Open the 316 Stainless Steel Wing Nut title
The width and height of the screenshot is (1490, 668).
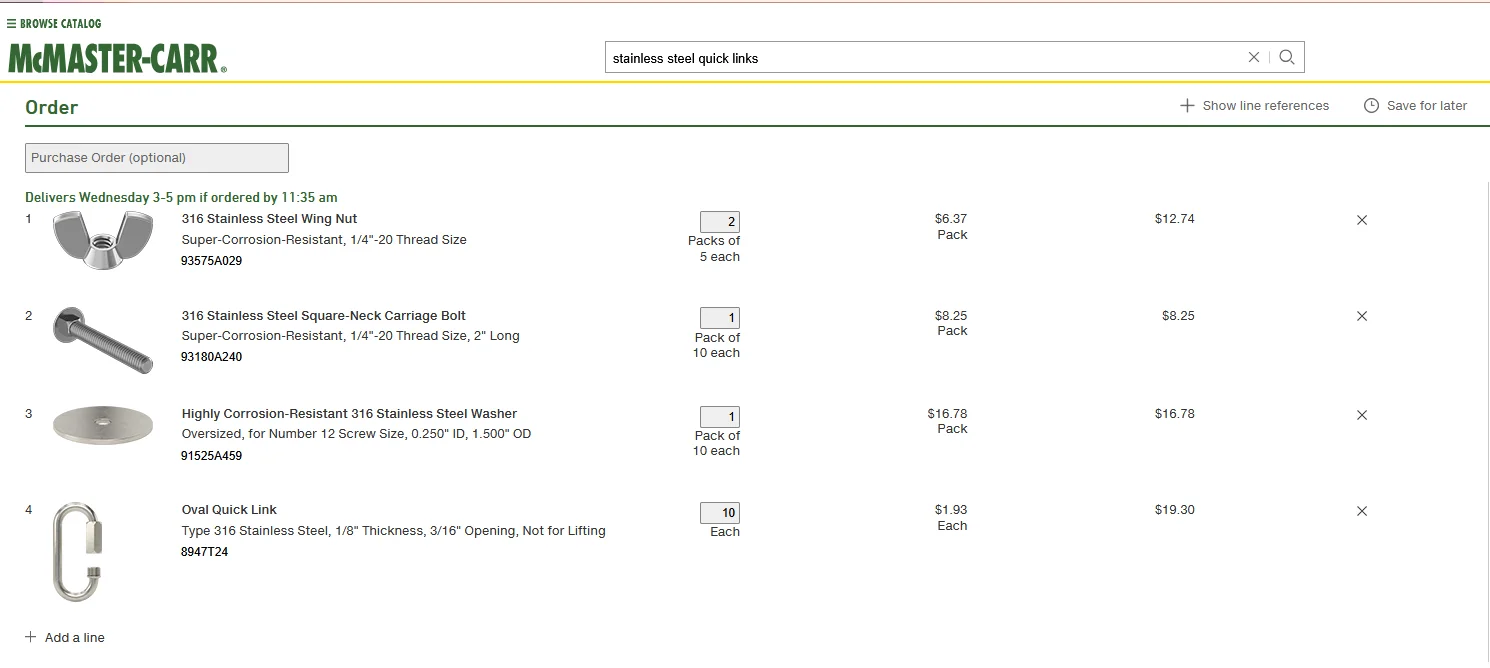tap(269, 219)
